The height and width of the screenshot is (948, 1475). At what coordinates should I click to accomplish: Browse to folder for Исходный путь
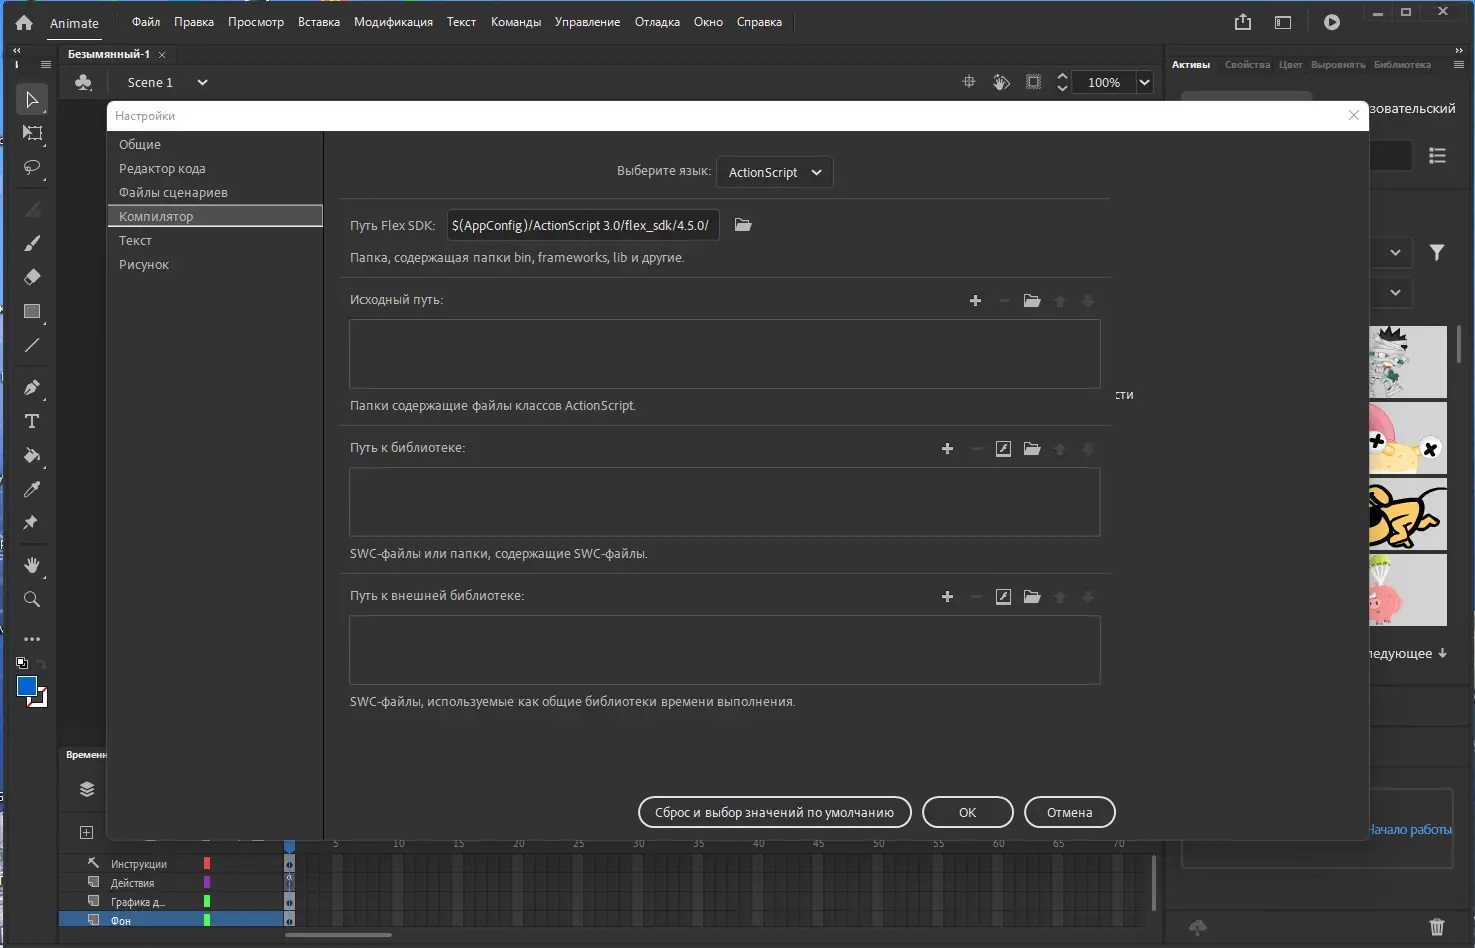[x=1032, y=301]
